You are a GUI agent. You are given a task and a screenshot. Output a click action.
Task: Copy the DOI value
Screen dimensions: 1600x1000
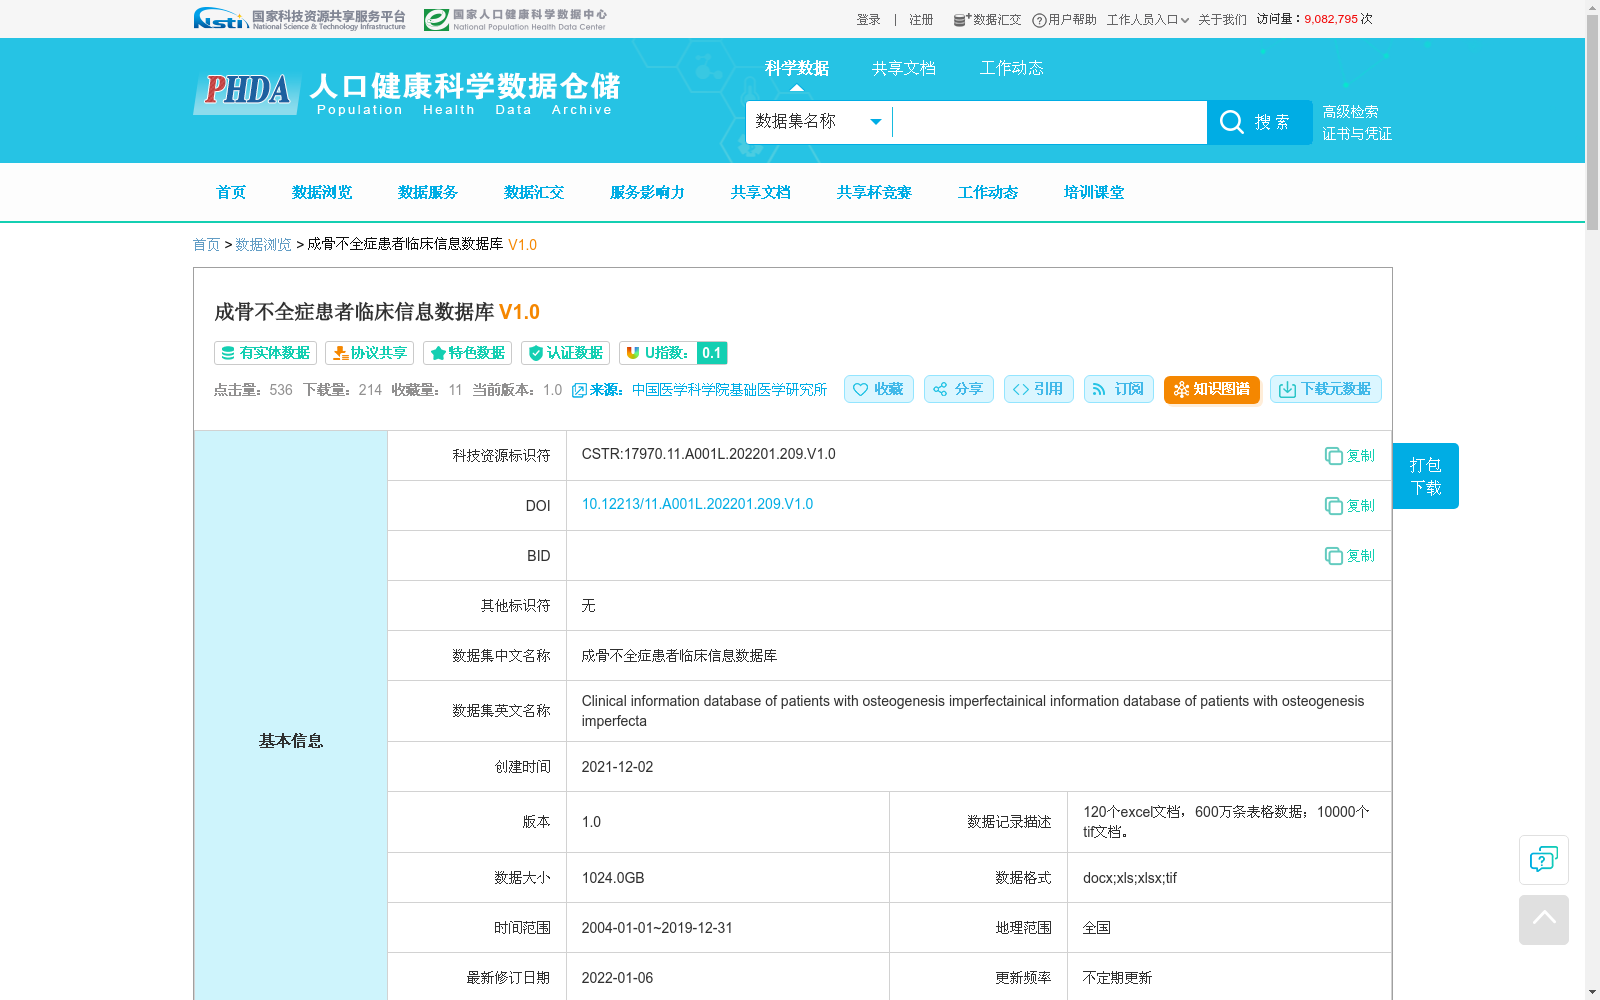1349,506
